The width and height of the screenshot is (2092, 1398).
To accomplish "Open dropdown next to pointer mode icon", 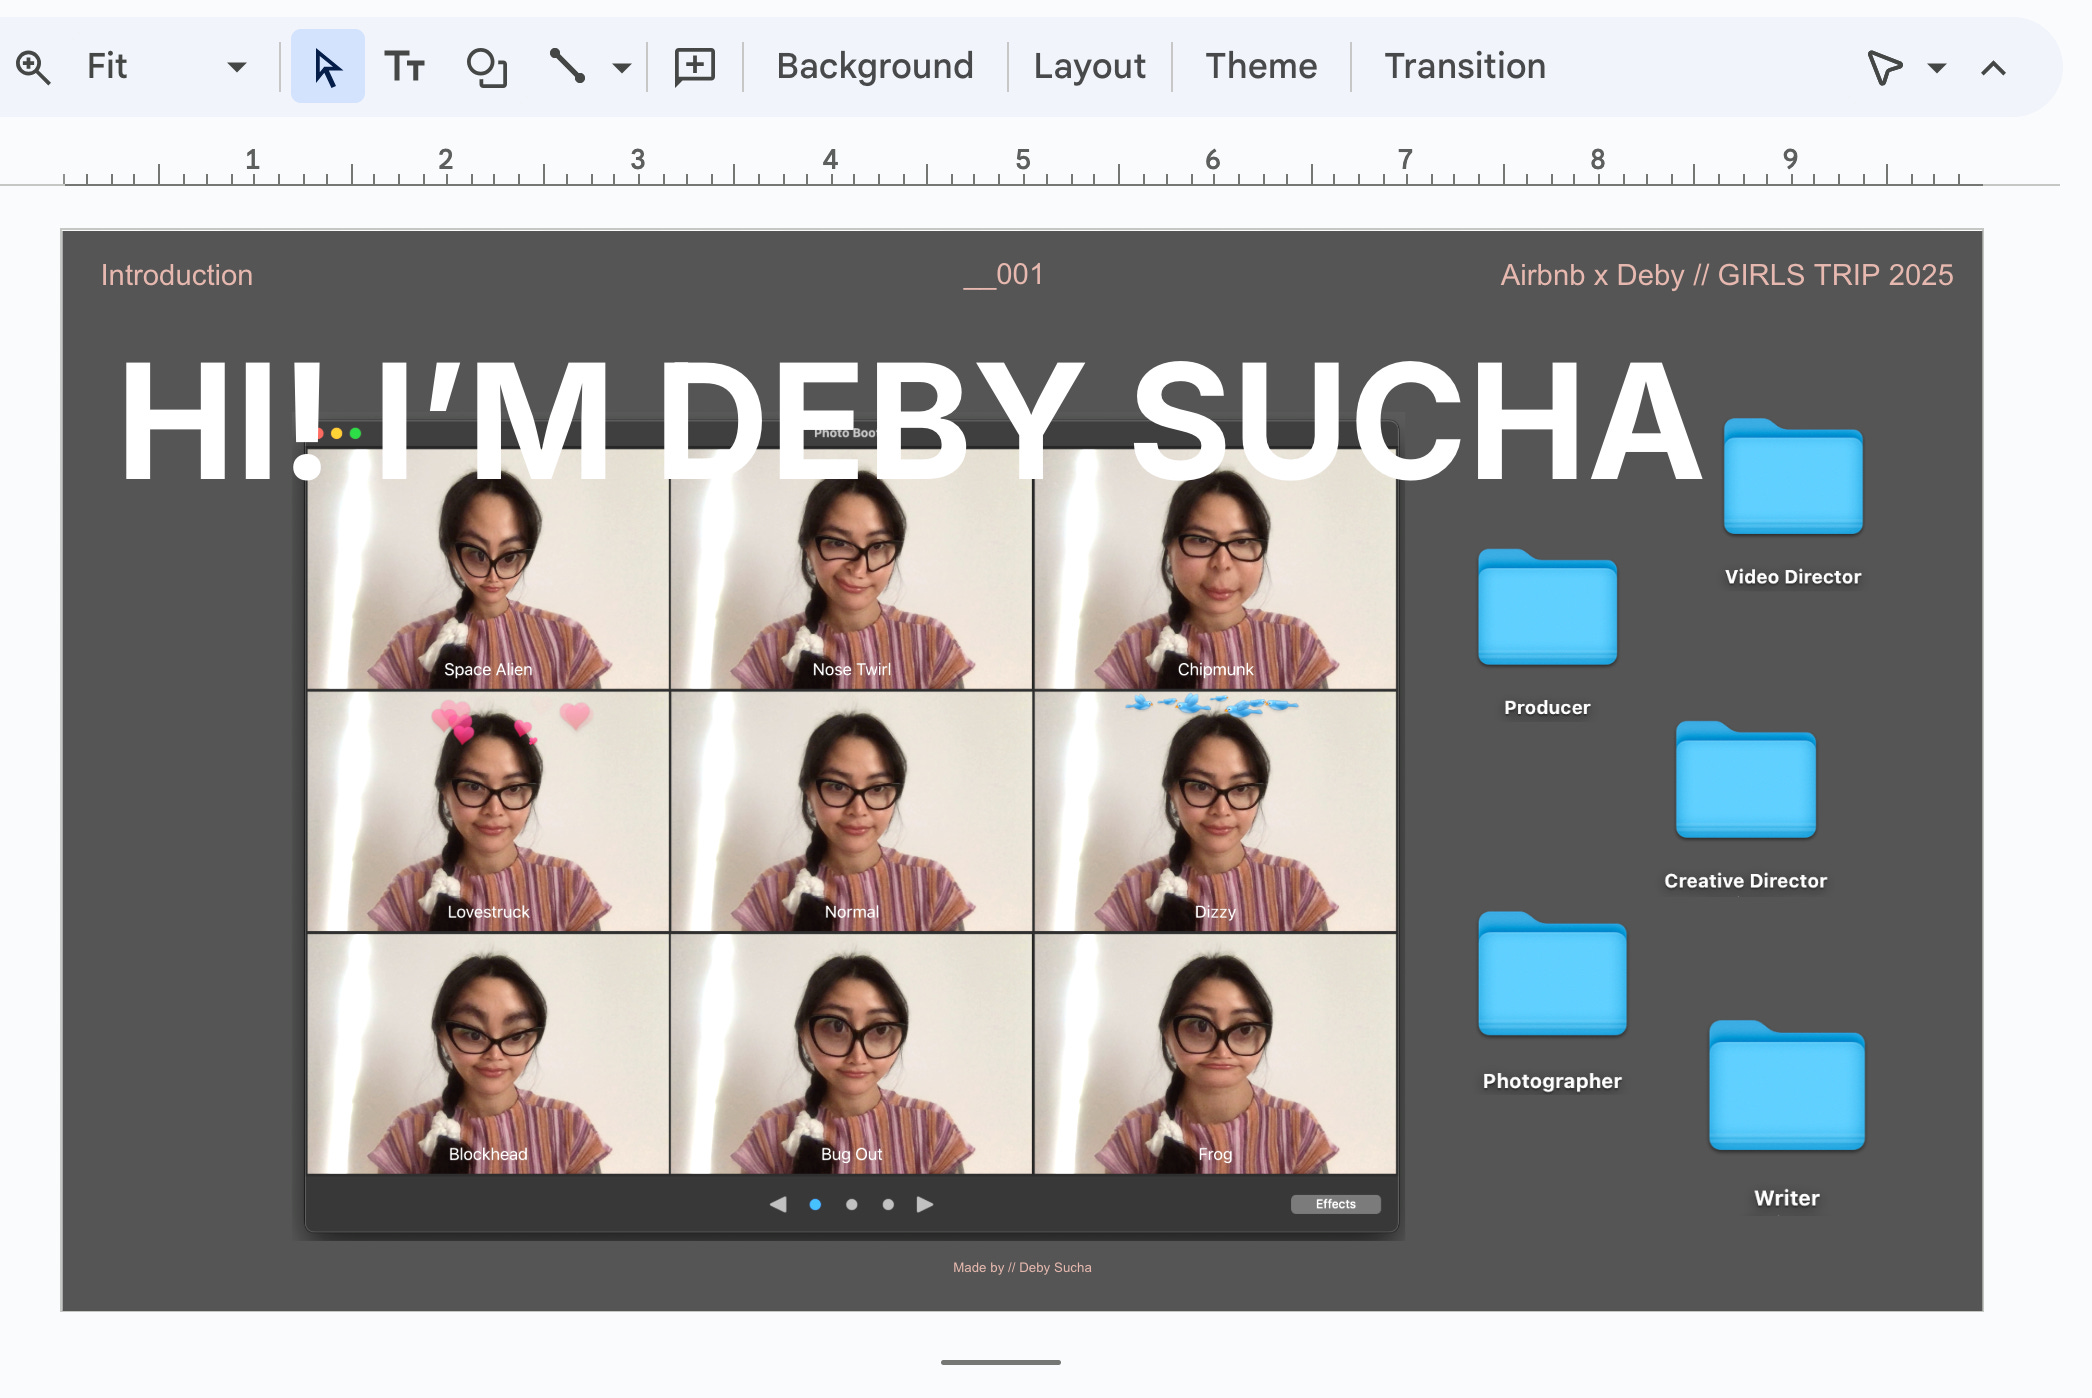I will pyautogui.click(x=1937, y=67).
